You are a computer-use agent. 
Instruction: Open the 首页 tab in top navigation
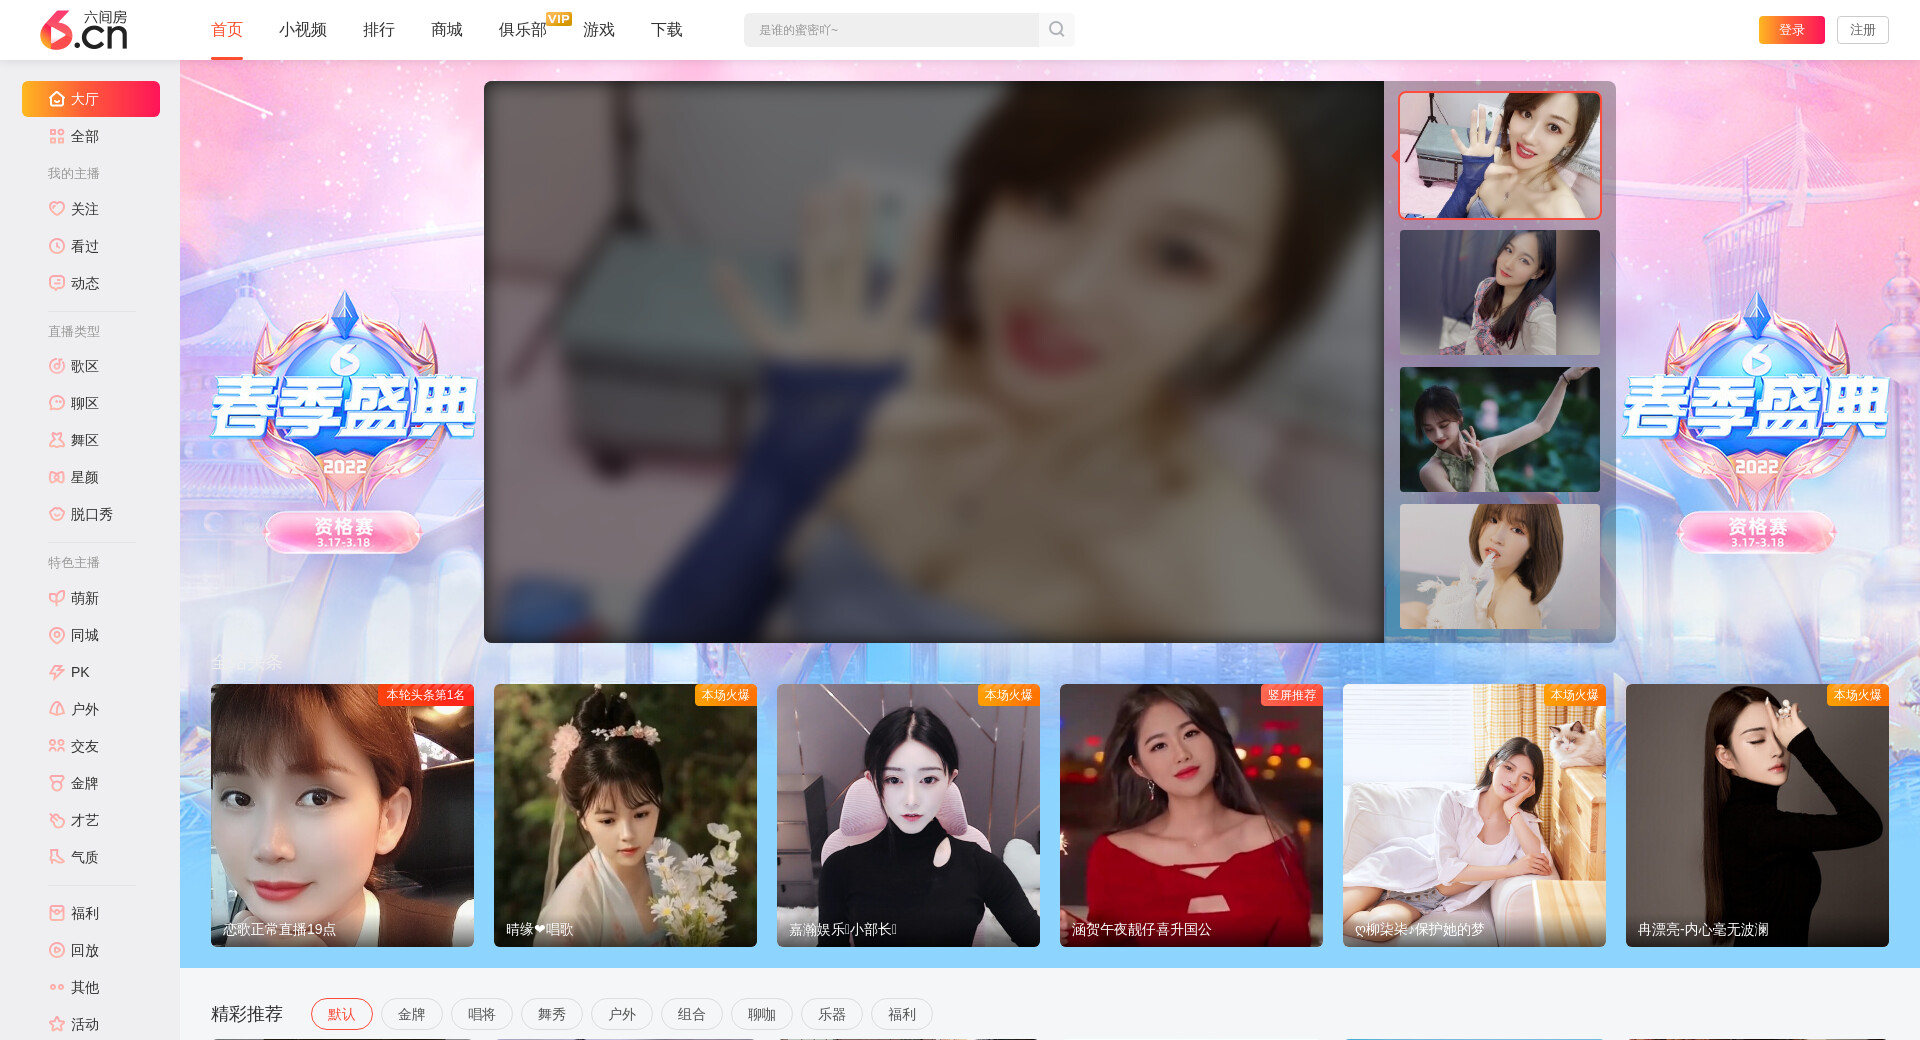point(227,30)
